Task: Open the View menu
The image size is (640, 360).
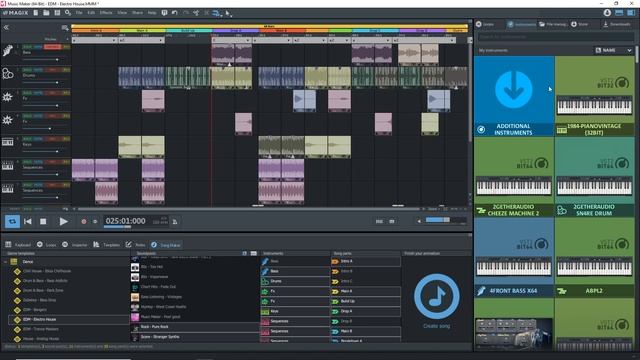Action: tap(122, 13)
